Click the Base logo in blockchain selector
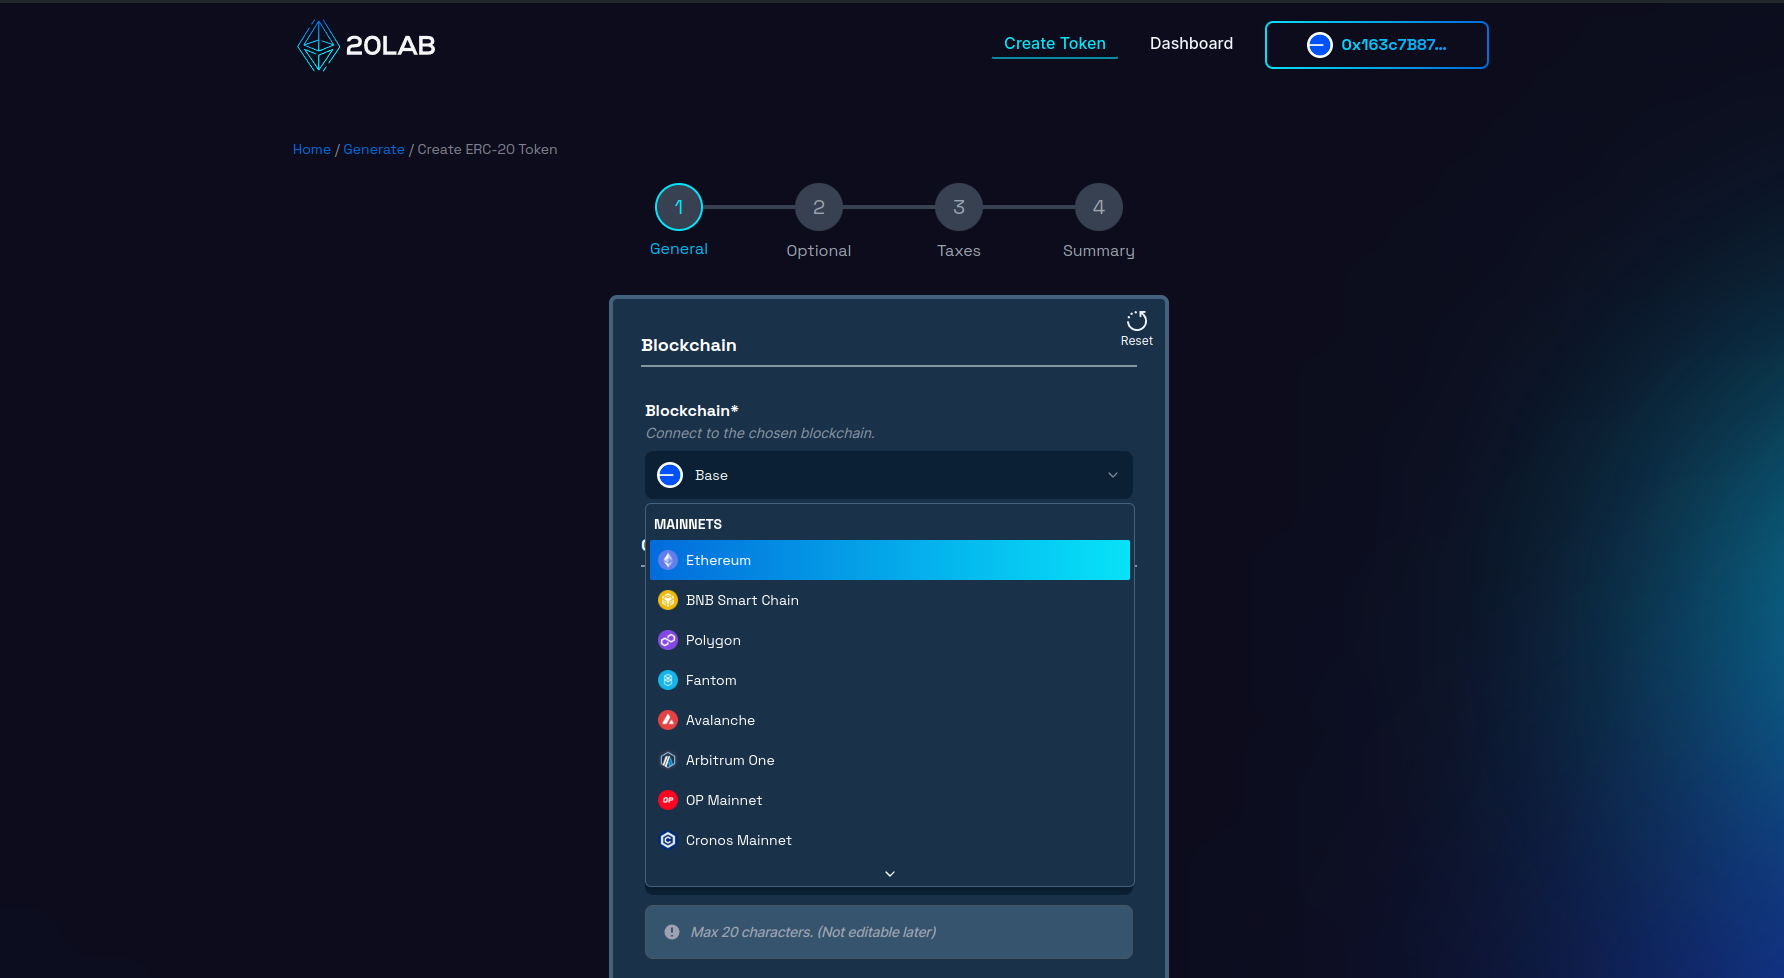Screen dimensions: 1784x978 [x=670, y=475]
